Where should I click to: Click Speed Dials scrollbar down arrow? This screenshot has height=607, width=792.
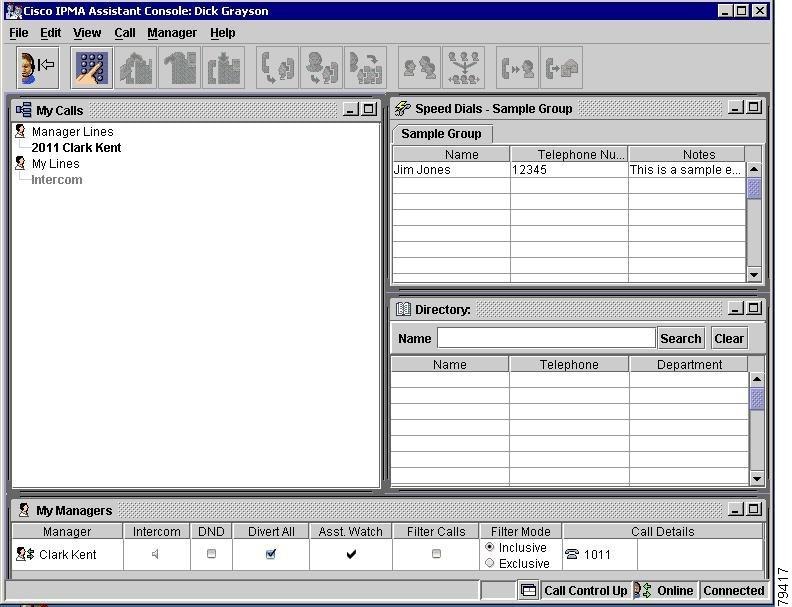(x=754, y=275)
